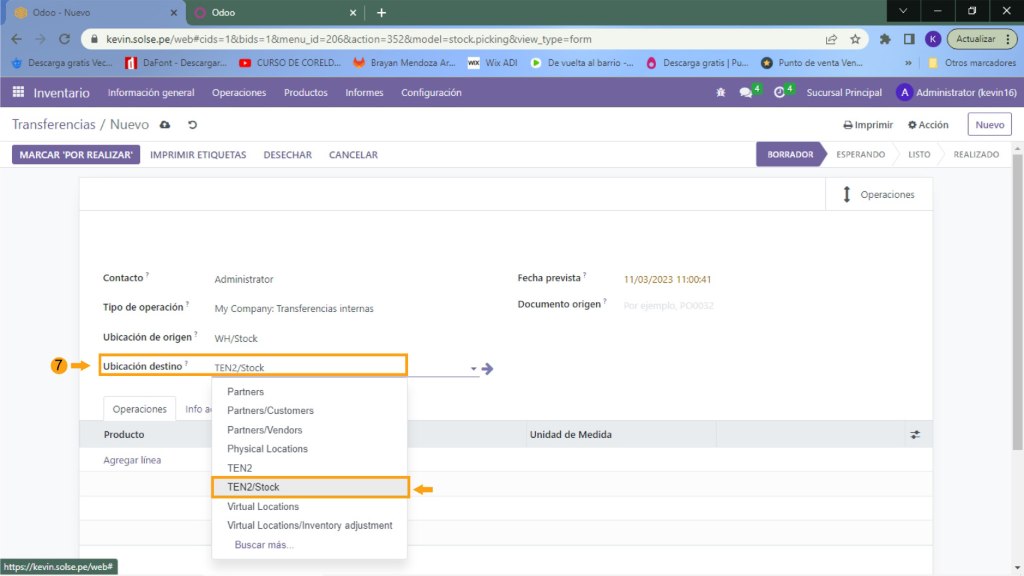Toggle the Ubicación destino dropdown arrow

coord(473,369)
